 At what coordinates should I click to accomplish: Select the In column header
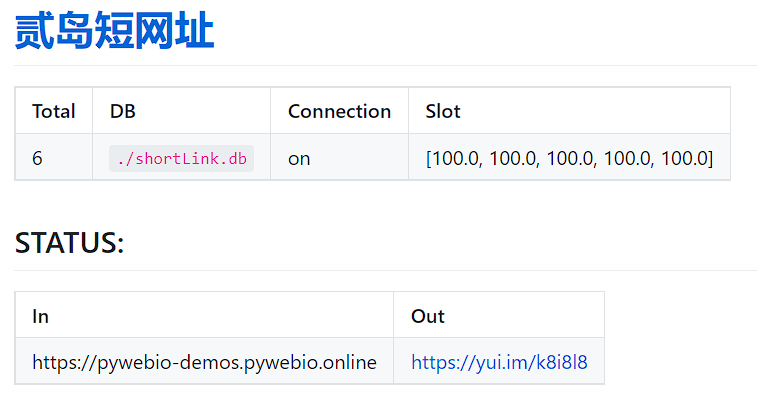point(41,316)
